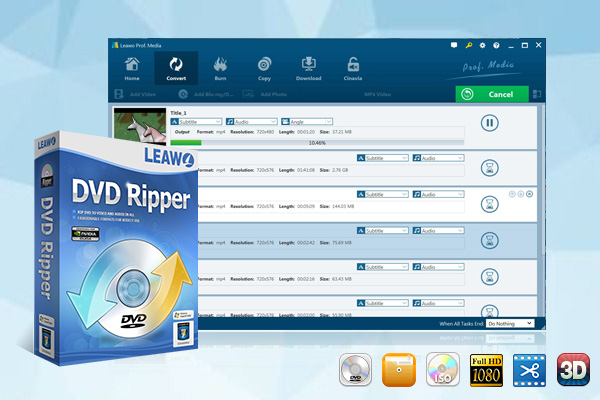600x400 pixels.
Task: Open the Home module
Action: pos(132,69)
